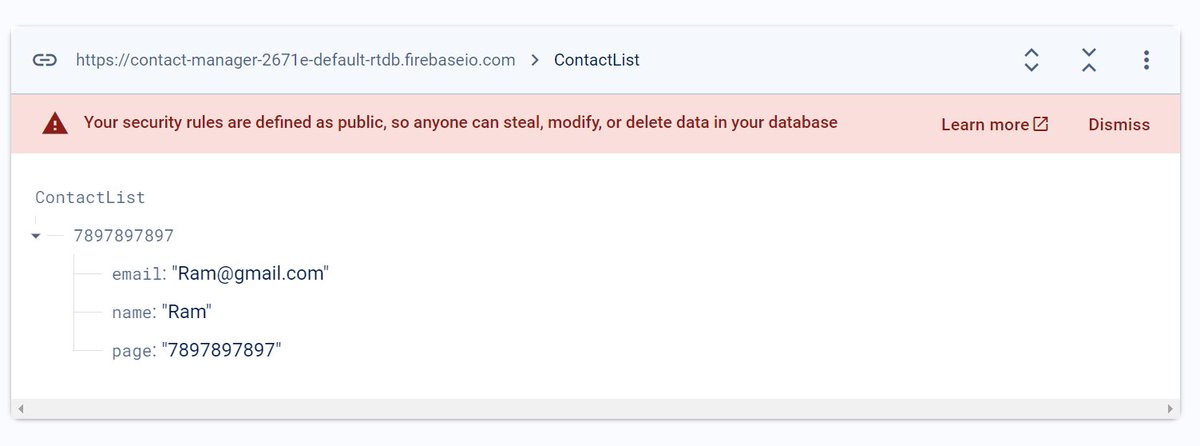Viewport: 1200px width, 446px height.
Task: Click the red warning triangle icon
Action: (x=55, y=124)
